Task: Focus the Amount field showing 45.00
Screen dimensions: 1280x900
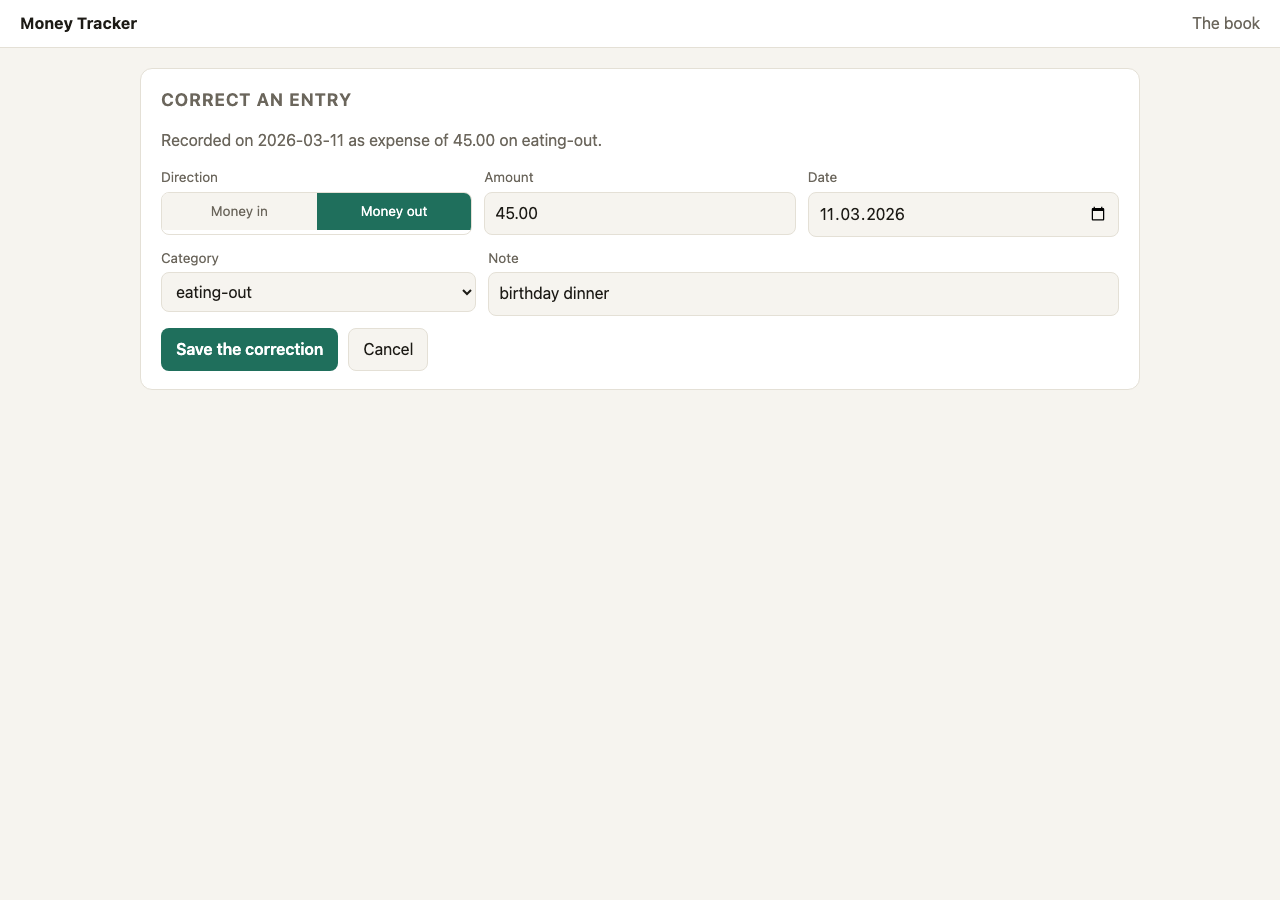Action: [640, 214]
